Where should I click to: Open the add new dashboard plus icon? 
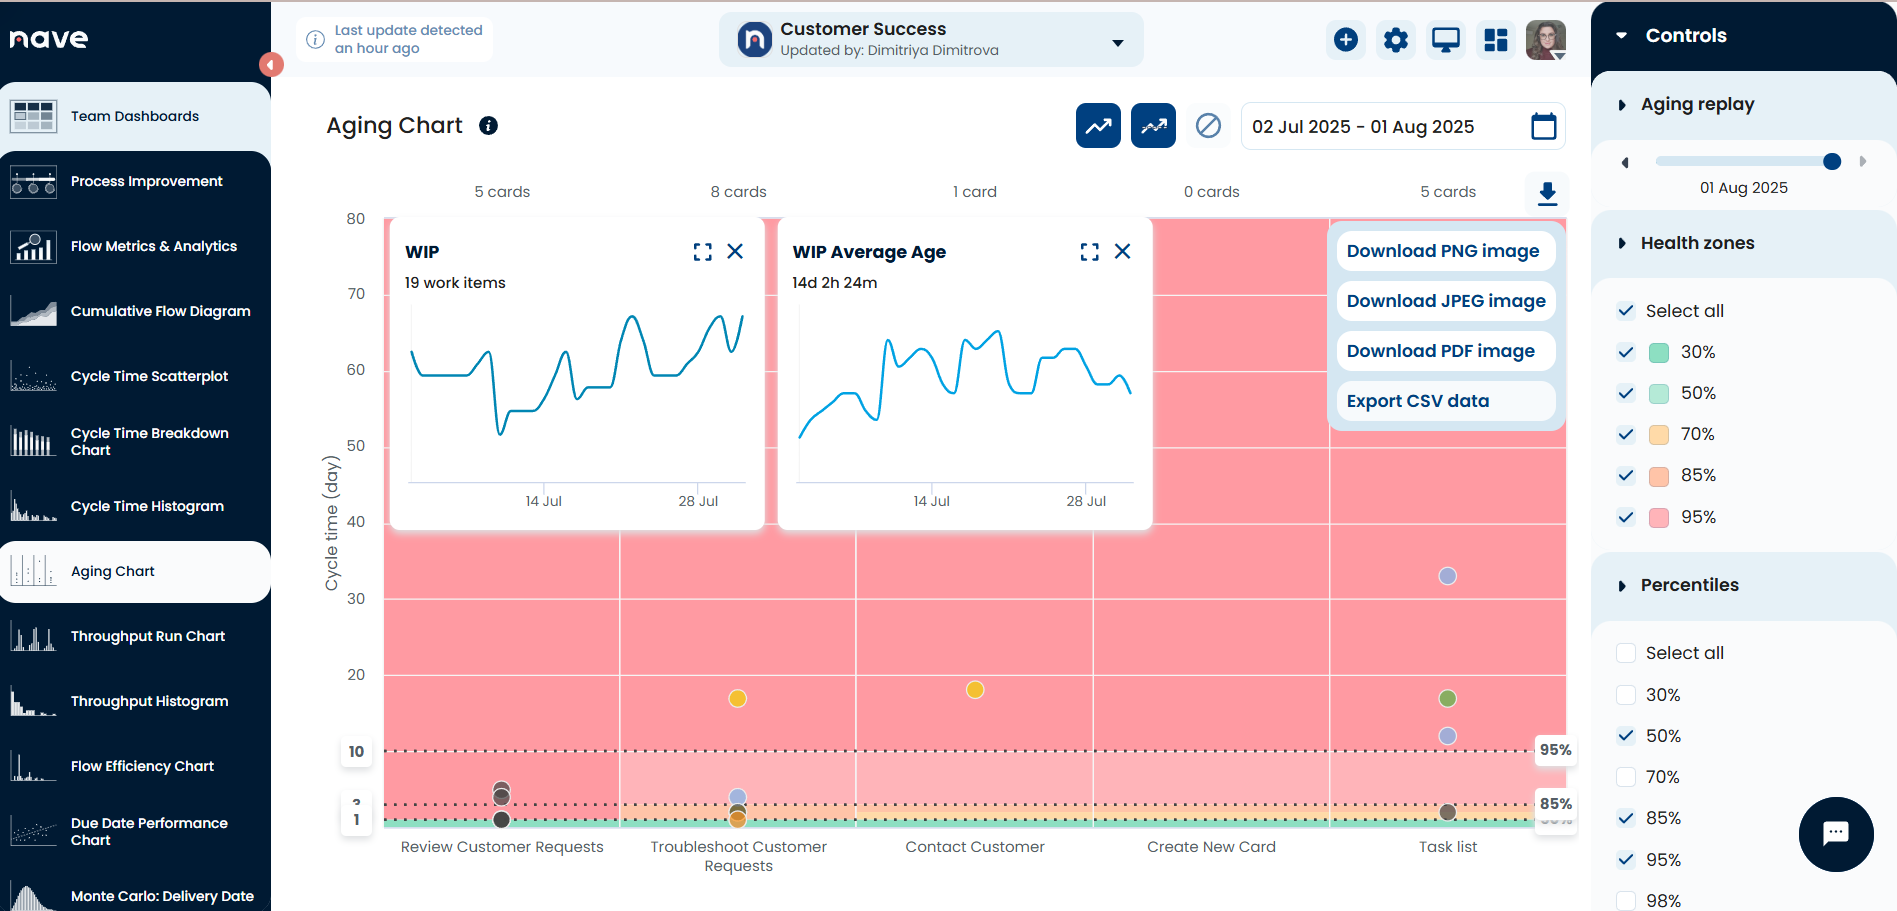coord(1345,40)
